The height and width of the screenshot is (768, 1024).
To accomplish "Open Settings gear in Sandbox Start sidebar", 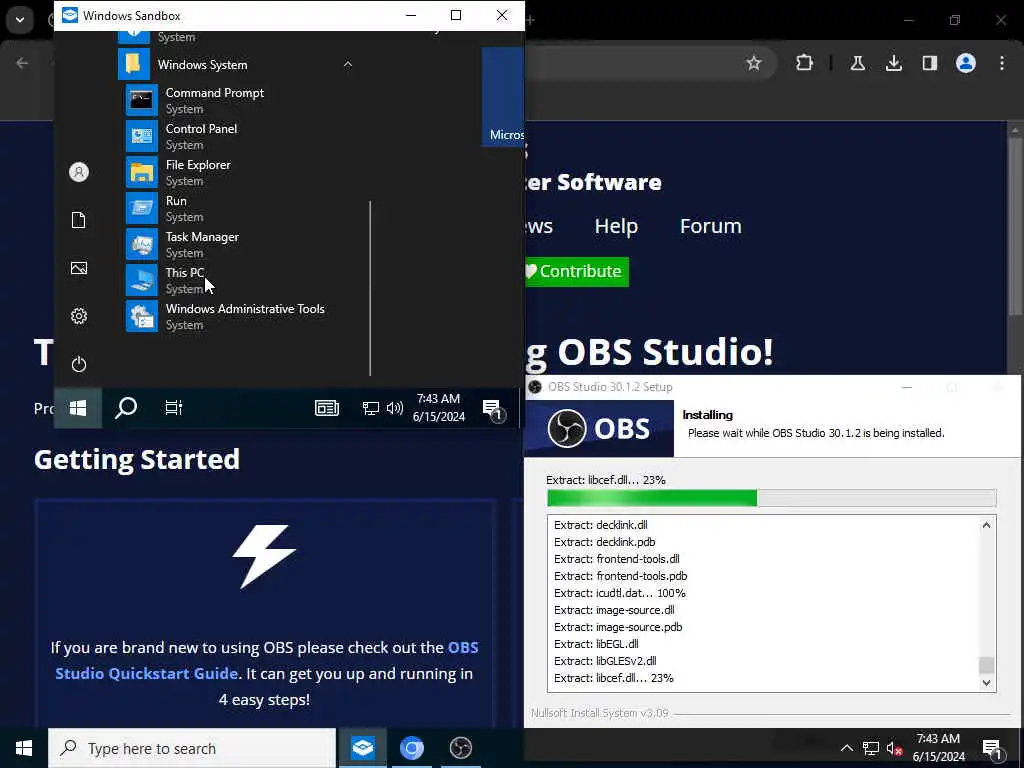I will pos(79,316).
